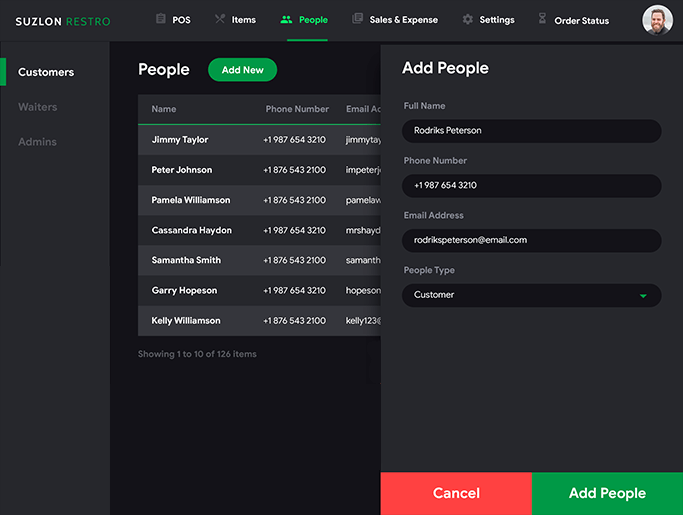683x515 pixels.
Task: Select the Jimmy Taylor row
Action: click(259, 140)
